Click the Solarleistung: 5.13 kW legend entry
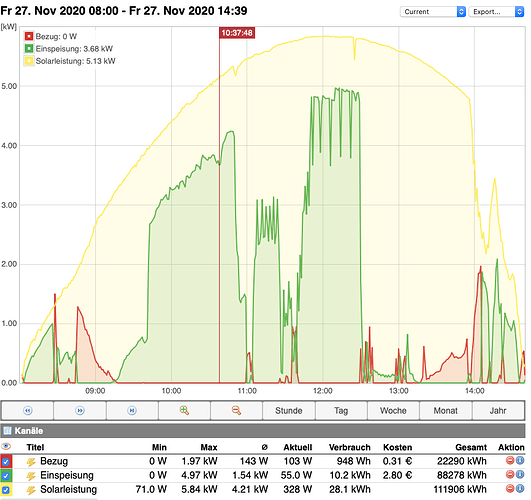This screenshot has width=531, height=500. coord(76,61)
